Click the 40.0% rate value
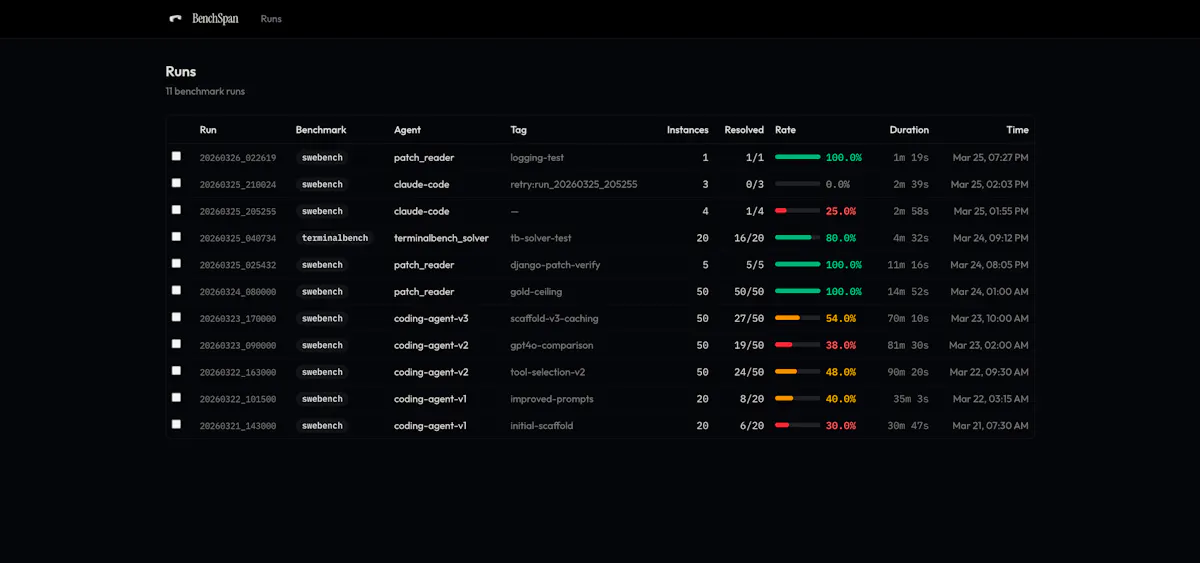 841,399
